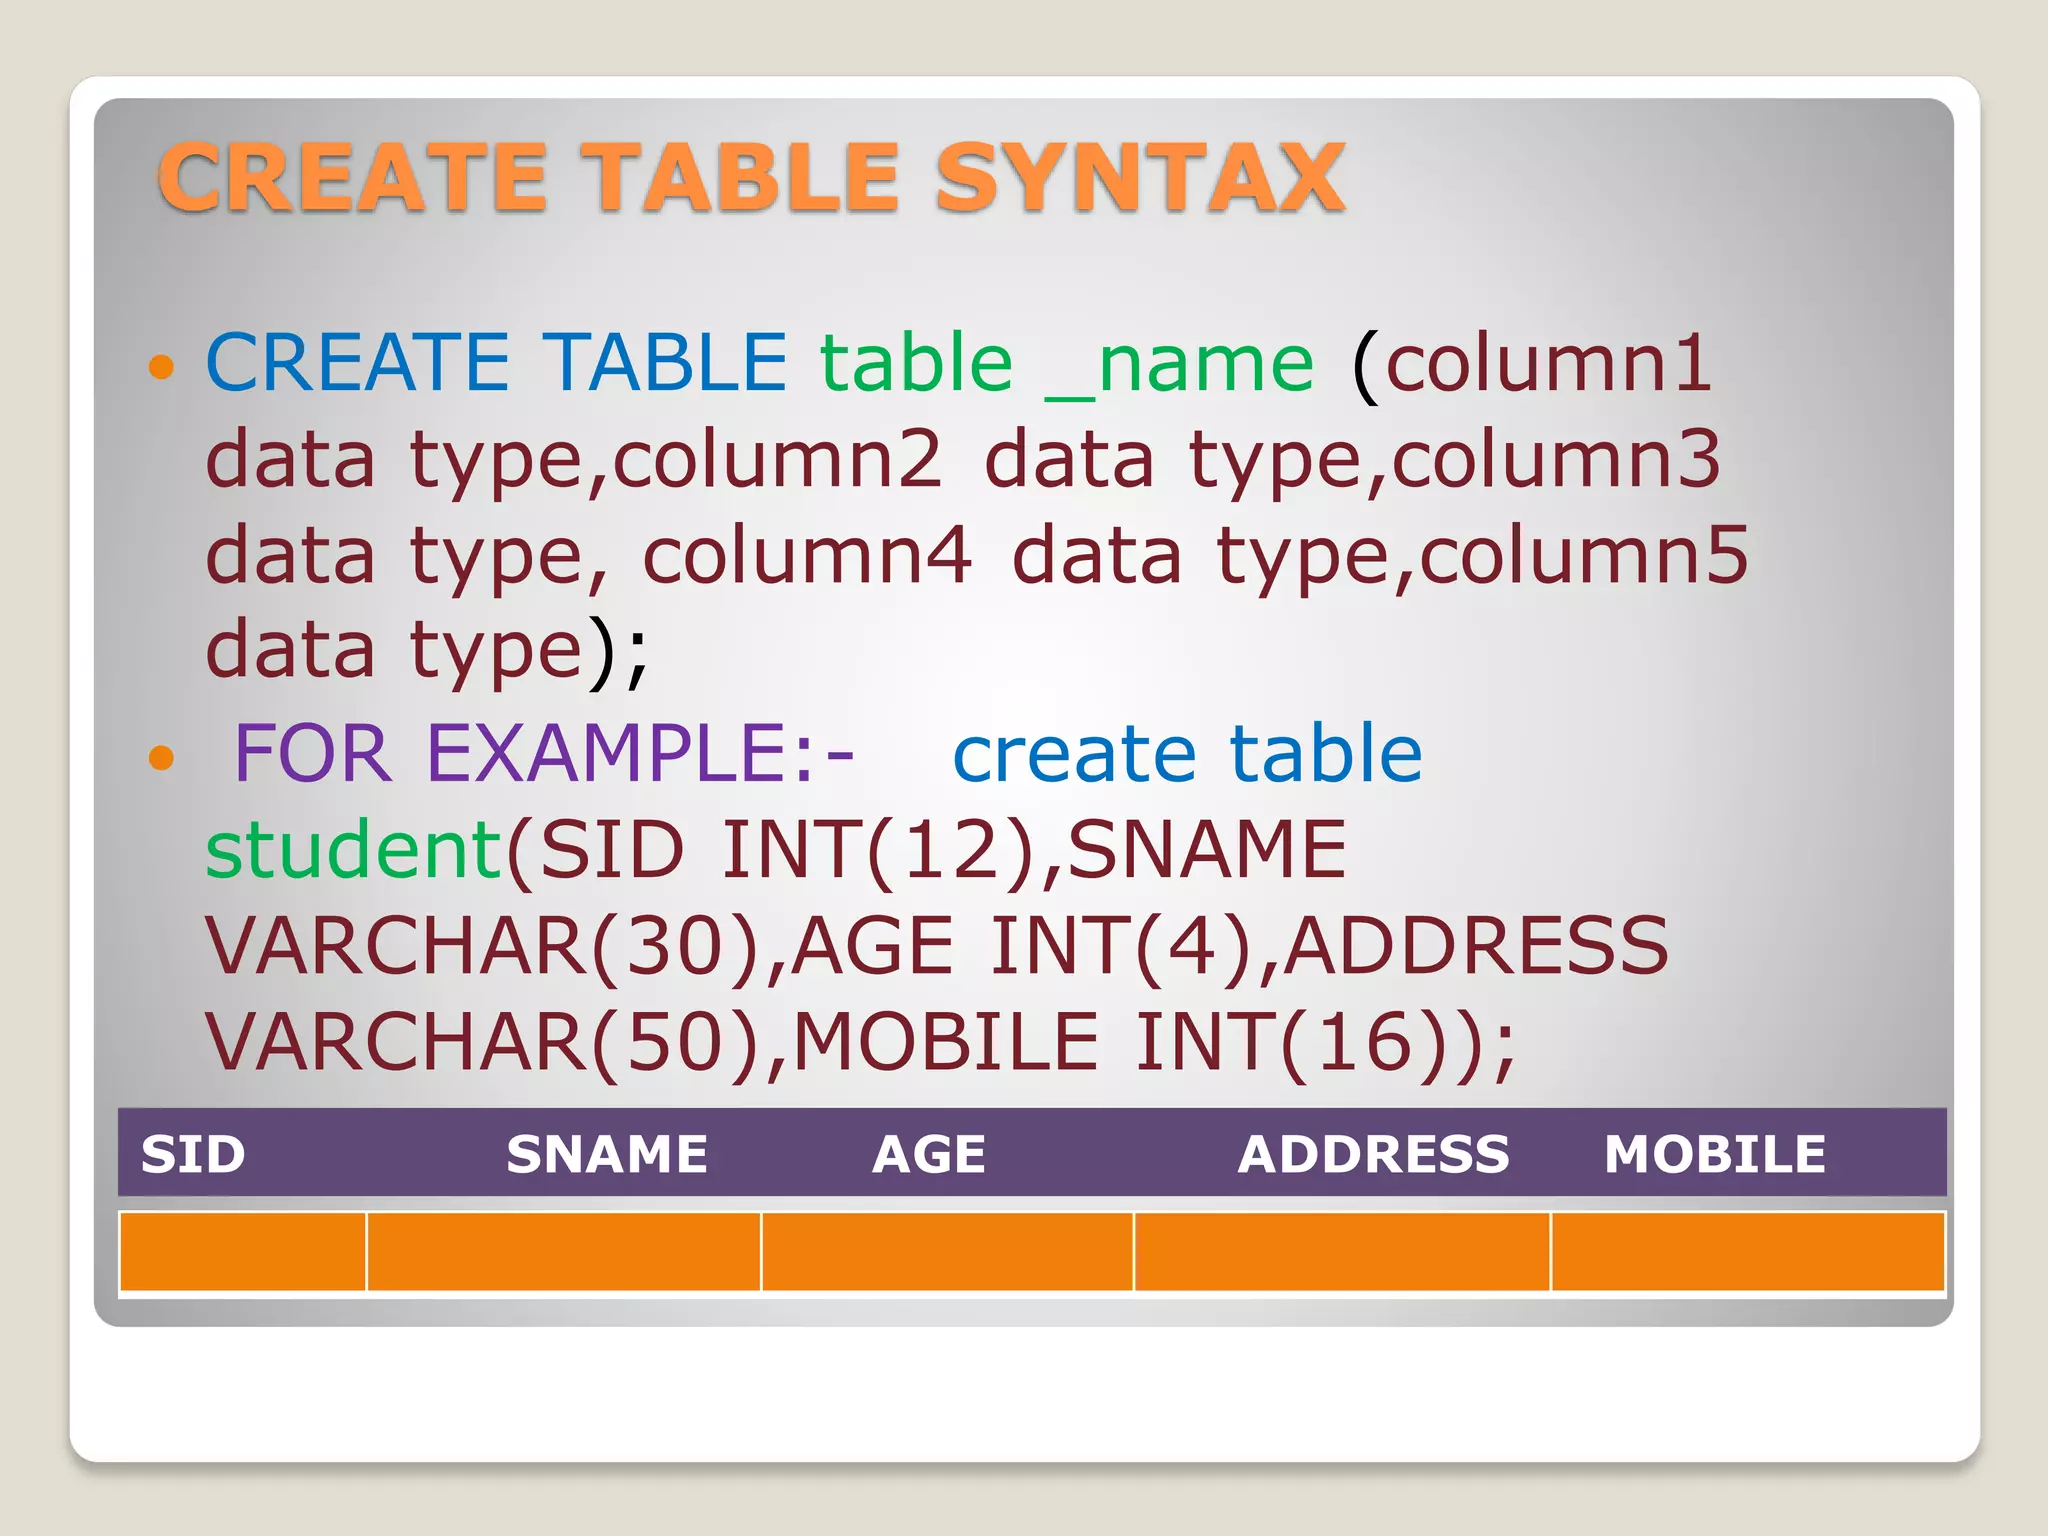Click the empty orange cell under MOBILE
Viewport: 2048px width, 1536px height.
click(1748, 1252)
